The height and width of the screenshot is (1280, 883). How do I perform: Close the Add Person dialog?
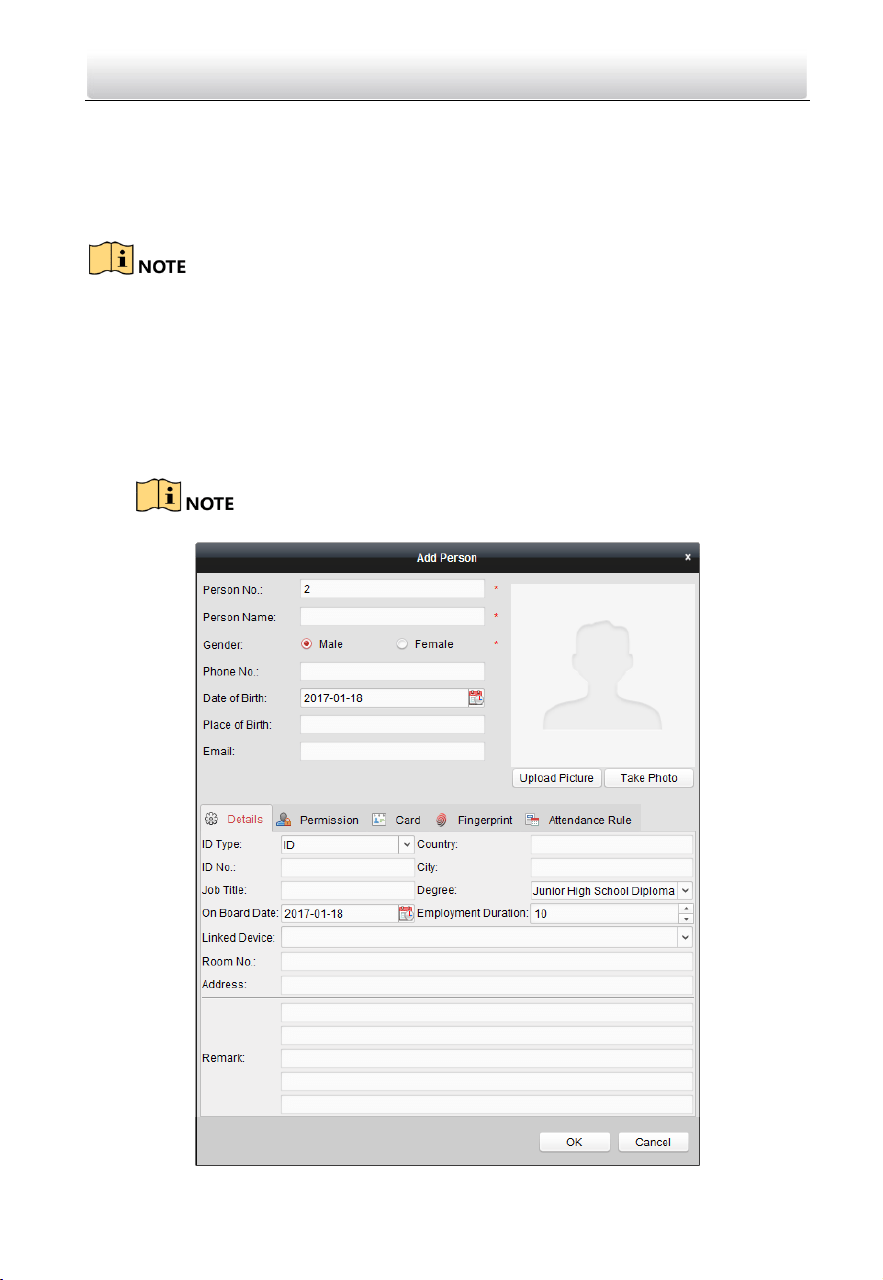[687, 556]
